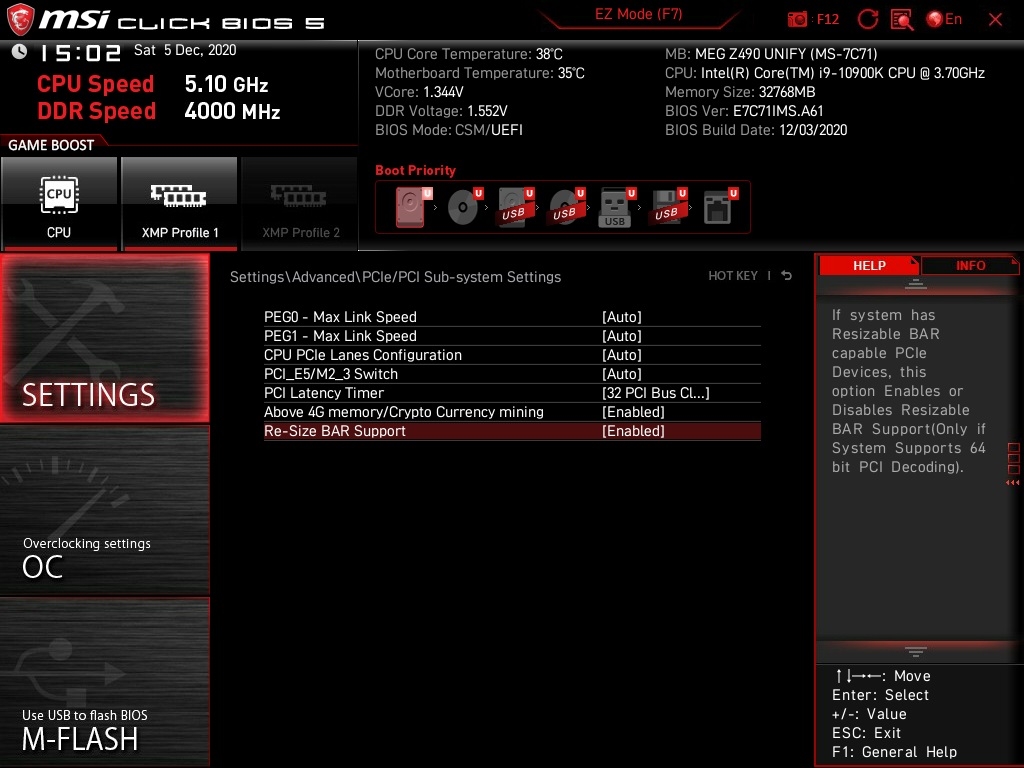Click the Boot Priority heading
This screenshot has width=1024, height=768.
[x=415, y=170]
